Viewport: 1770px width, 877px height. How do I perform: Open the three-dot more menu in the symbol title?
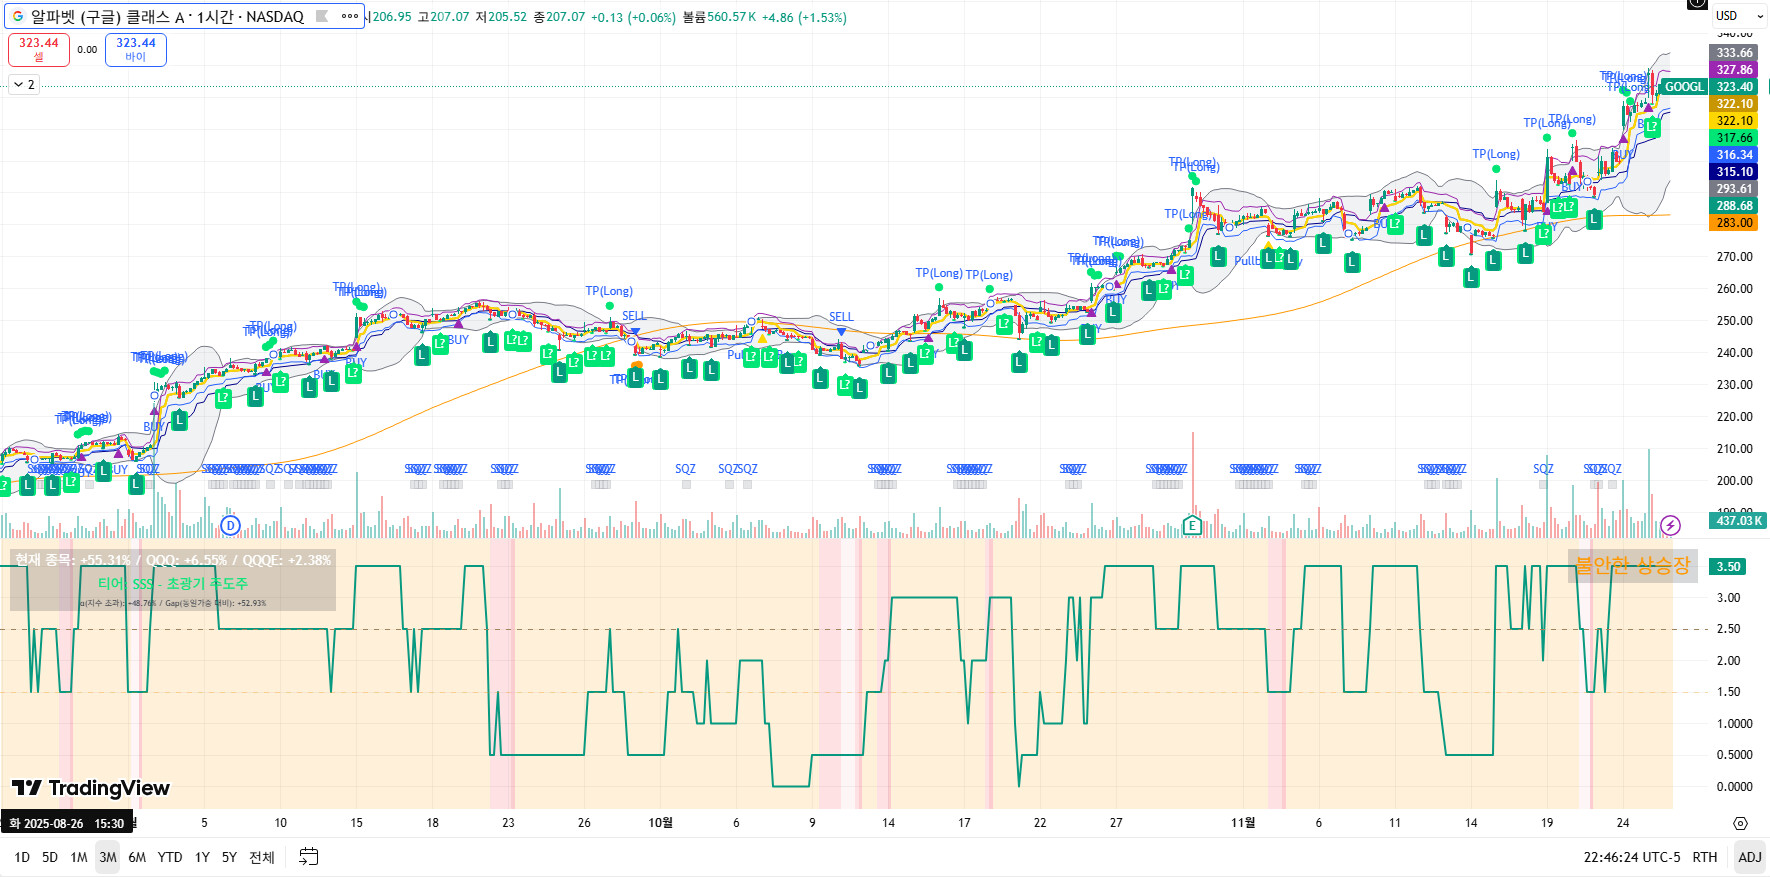click(x=349, y=16)
